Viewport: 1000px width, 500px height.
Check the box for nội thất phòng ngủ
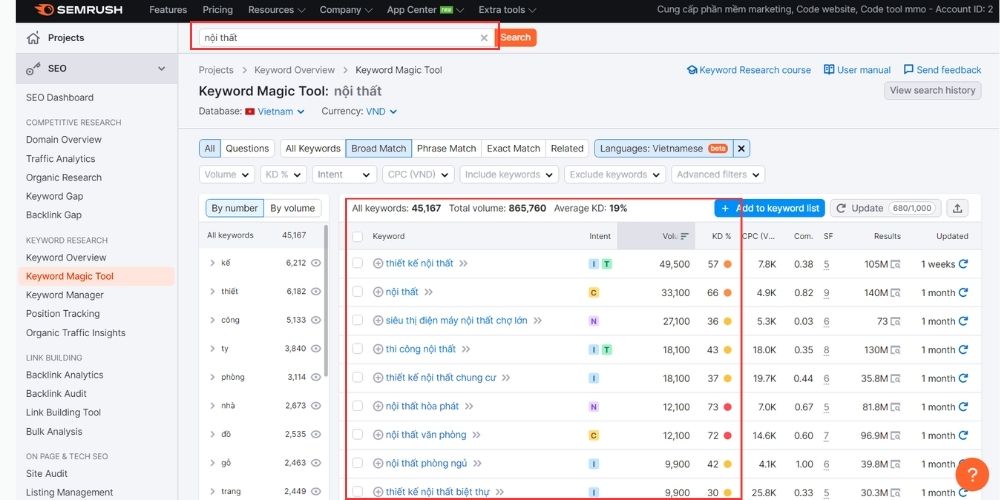click(358, 463)
